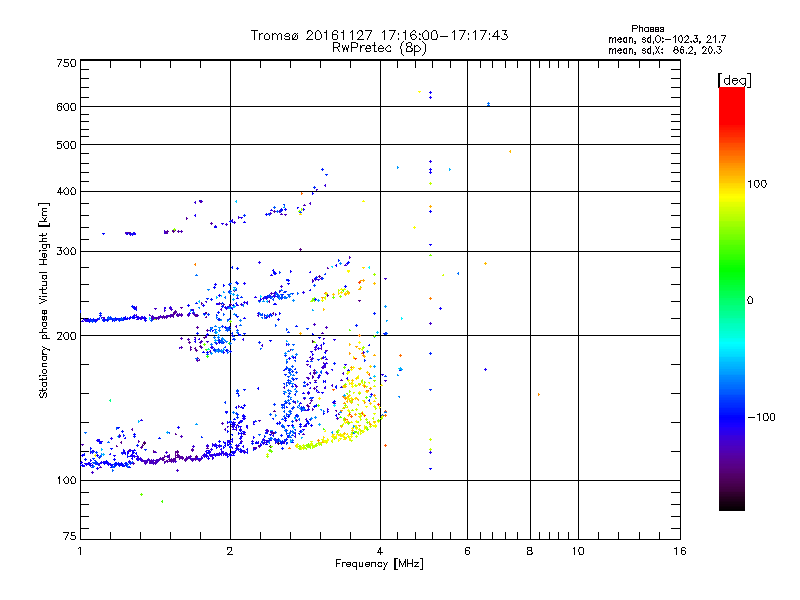Image resolution: width=800 pixels, height=600 pixels.
Task: Click the 75 km y-axis tick label
Action: 70,536
